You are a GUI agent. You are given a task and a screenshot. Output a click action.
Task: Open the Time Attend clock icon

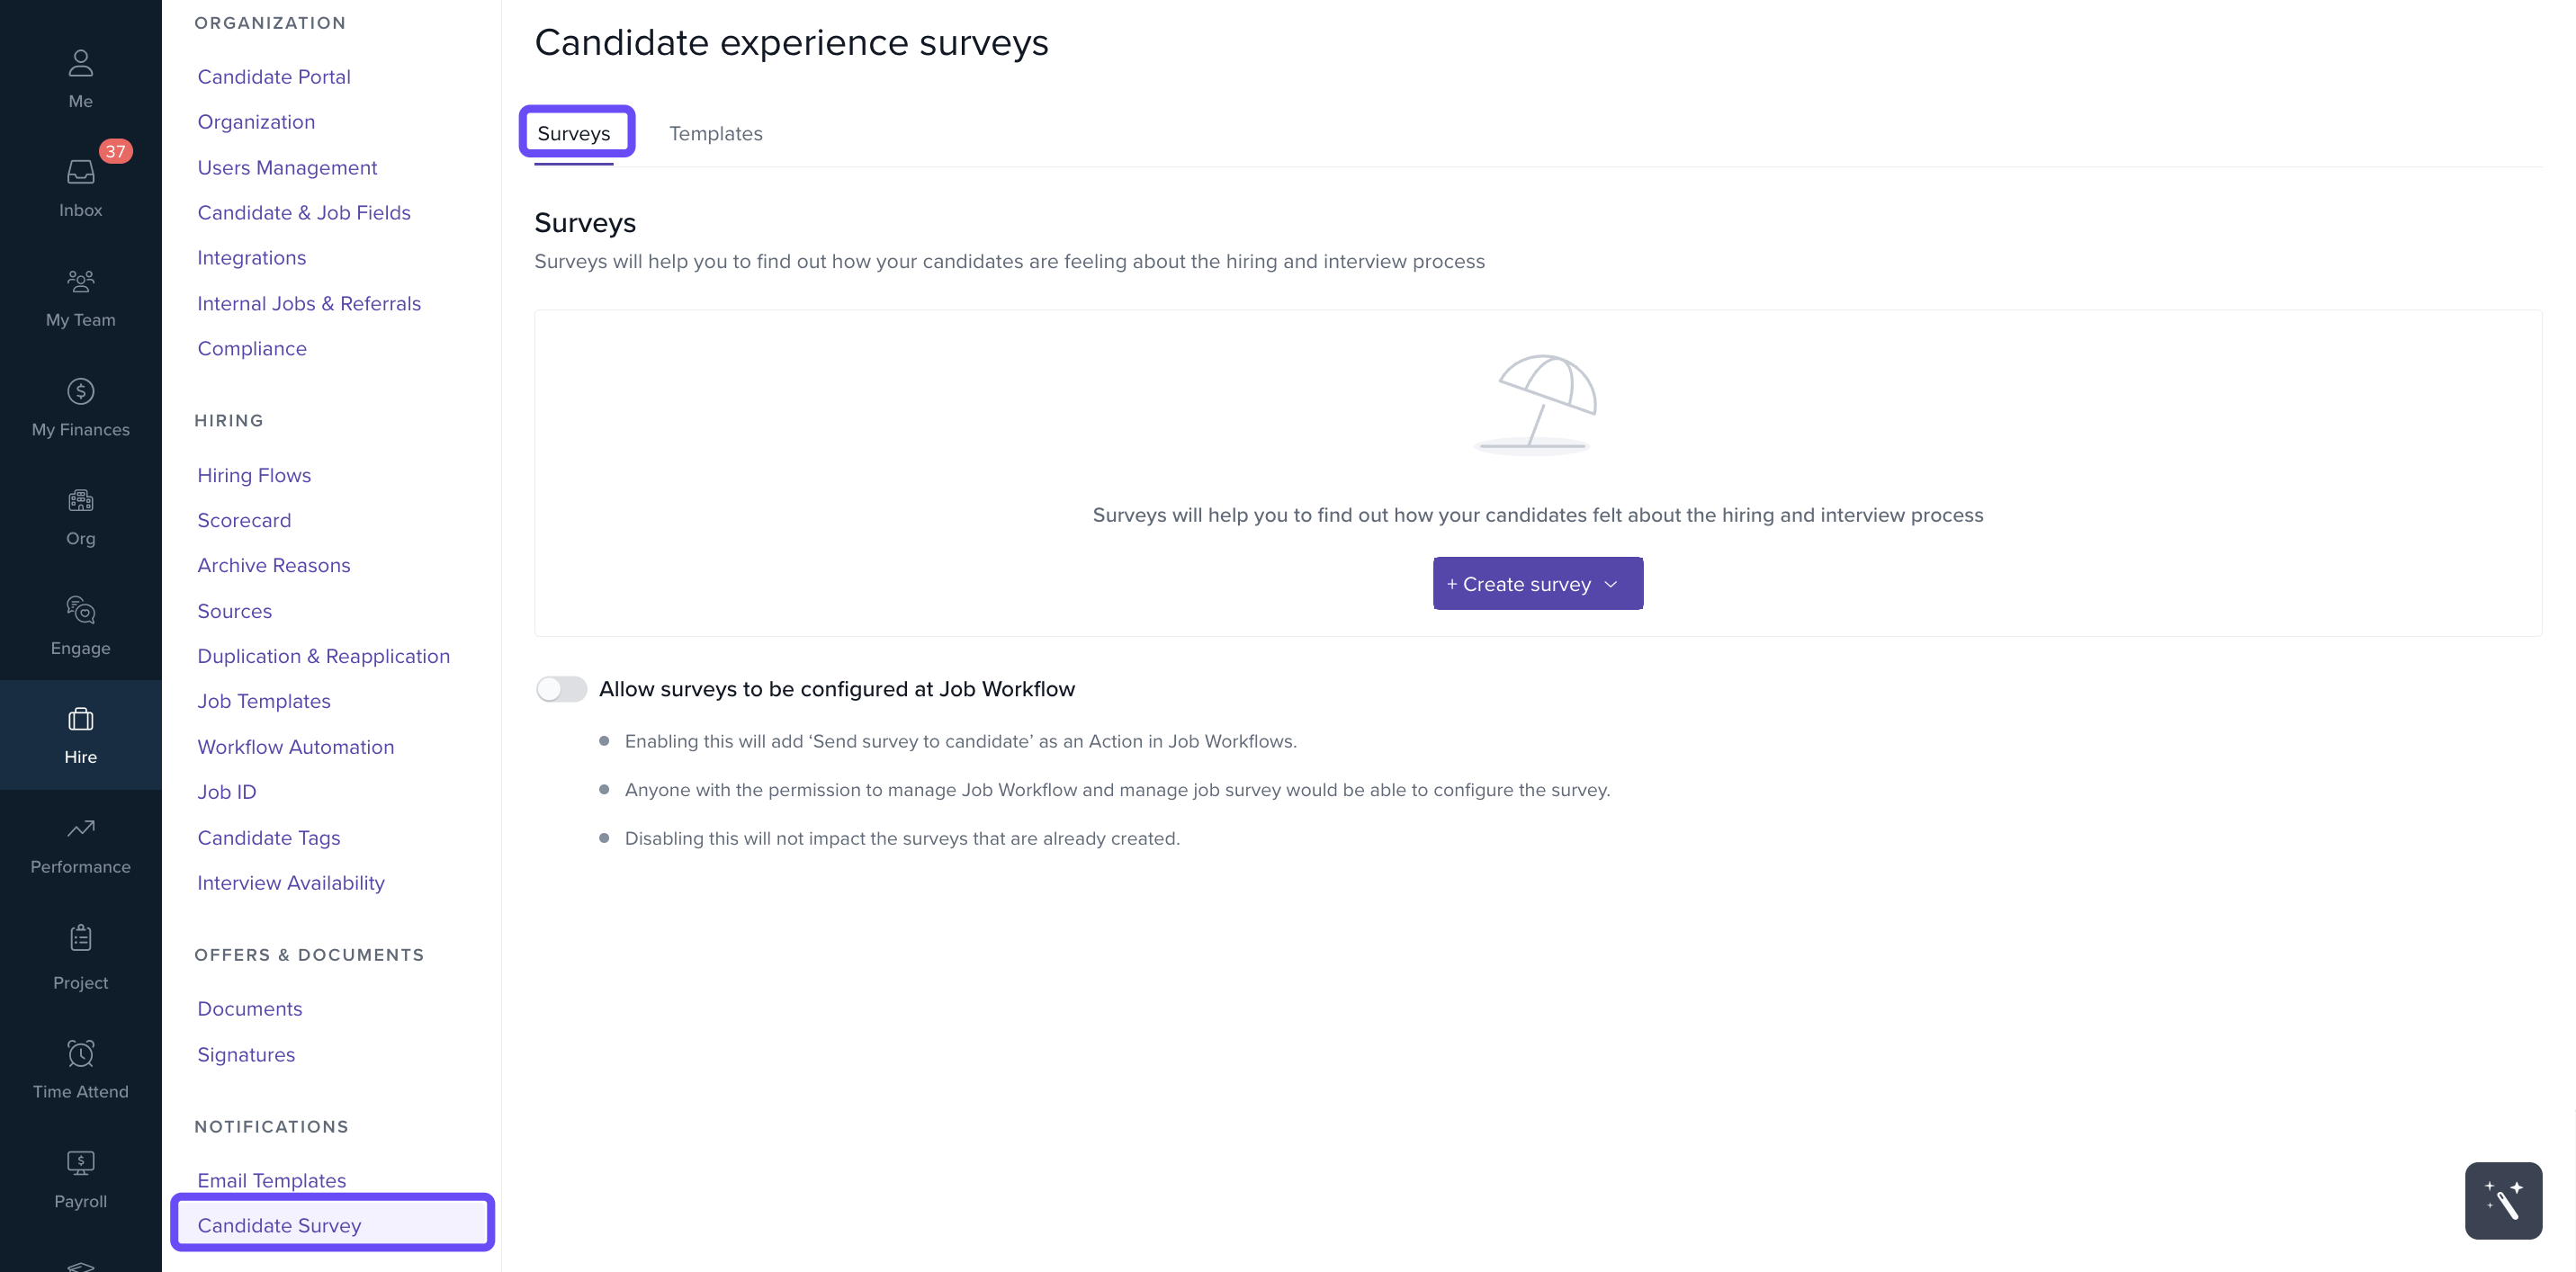click(x=80, y=1054)
